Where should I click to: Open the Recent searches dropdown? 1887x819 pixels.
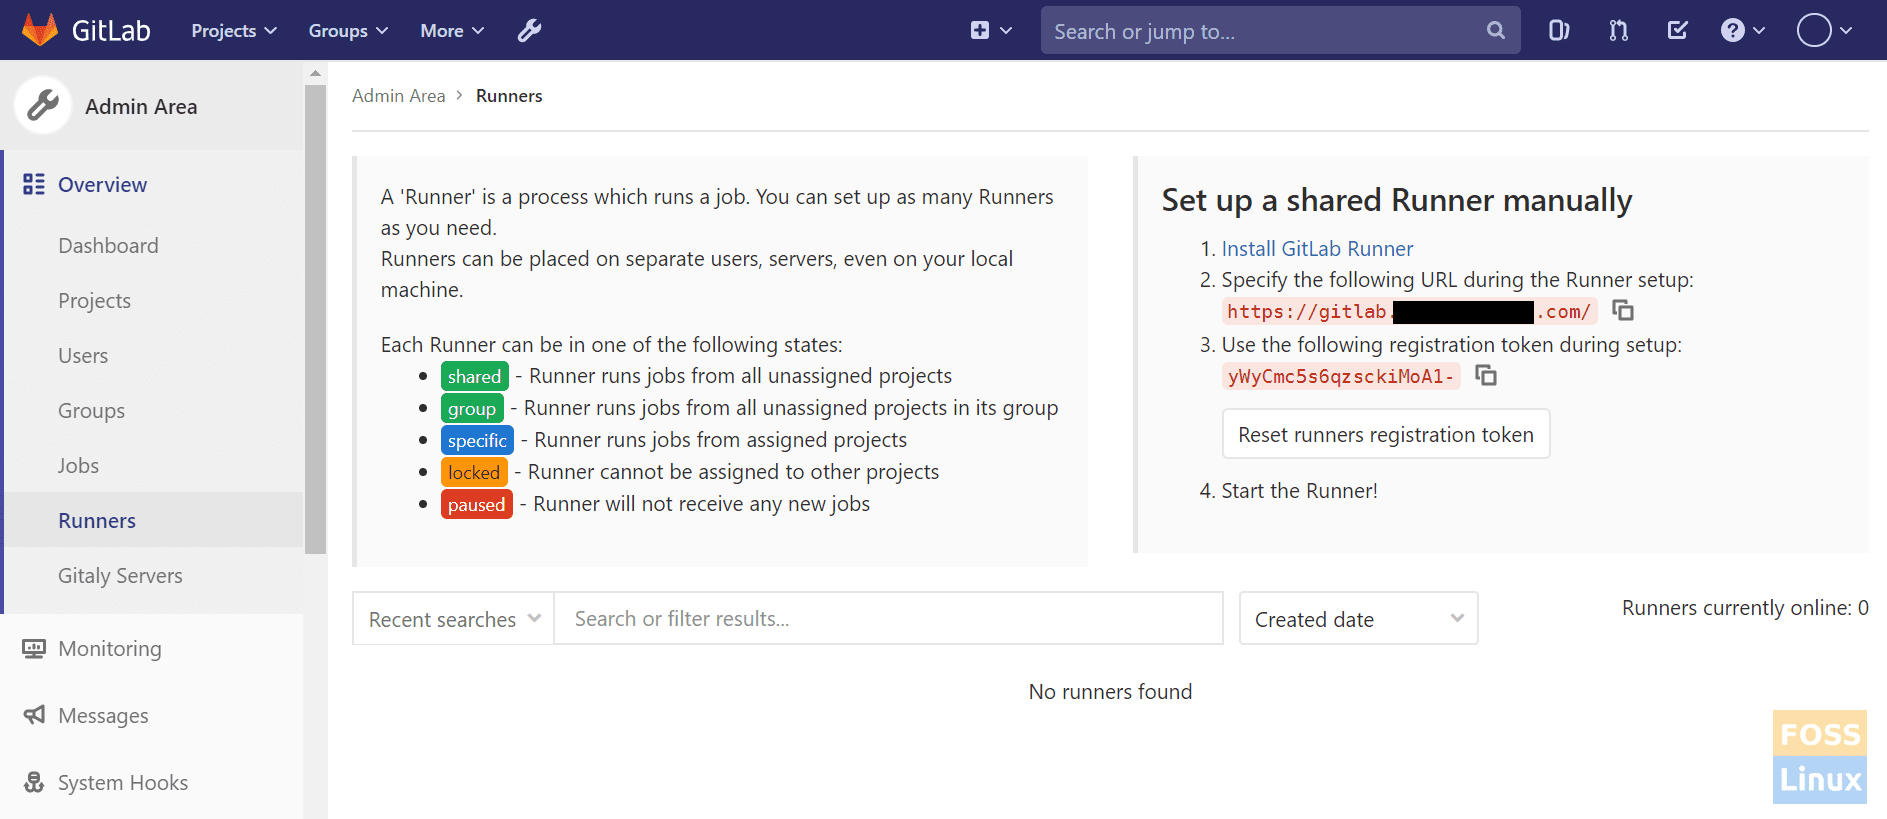click(x=453, y=619)
